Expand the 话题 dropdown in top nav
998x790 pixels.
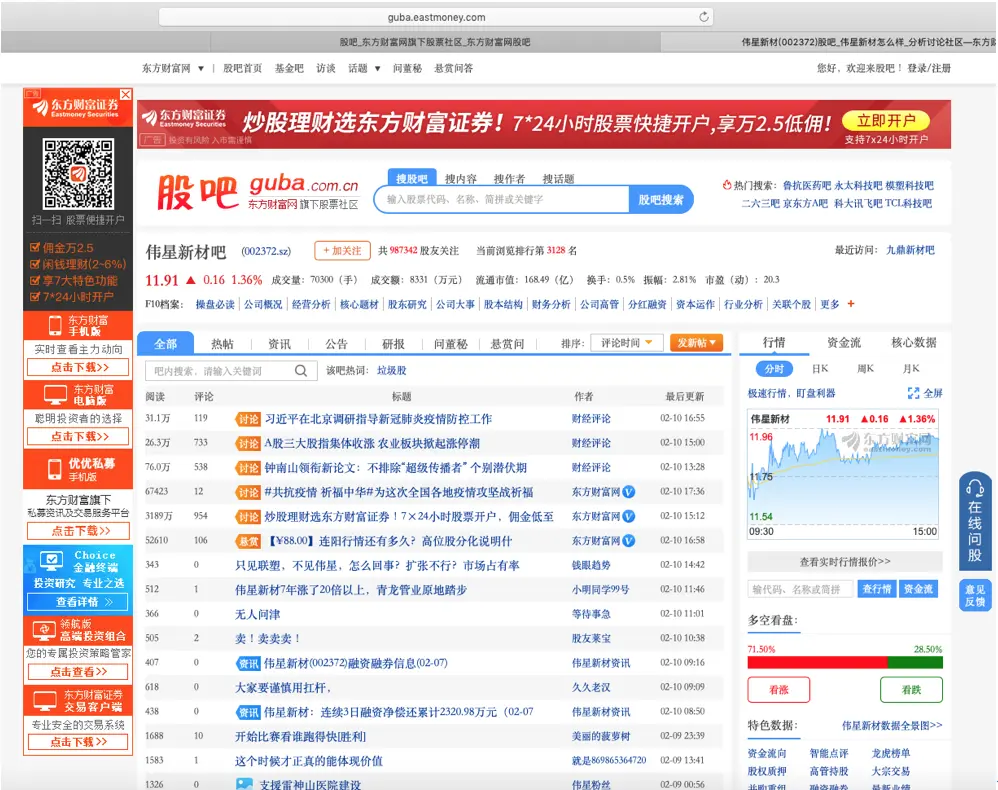coord(364,68)
